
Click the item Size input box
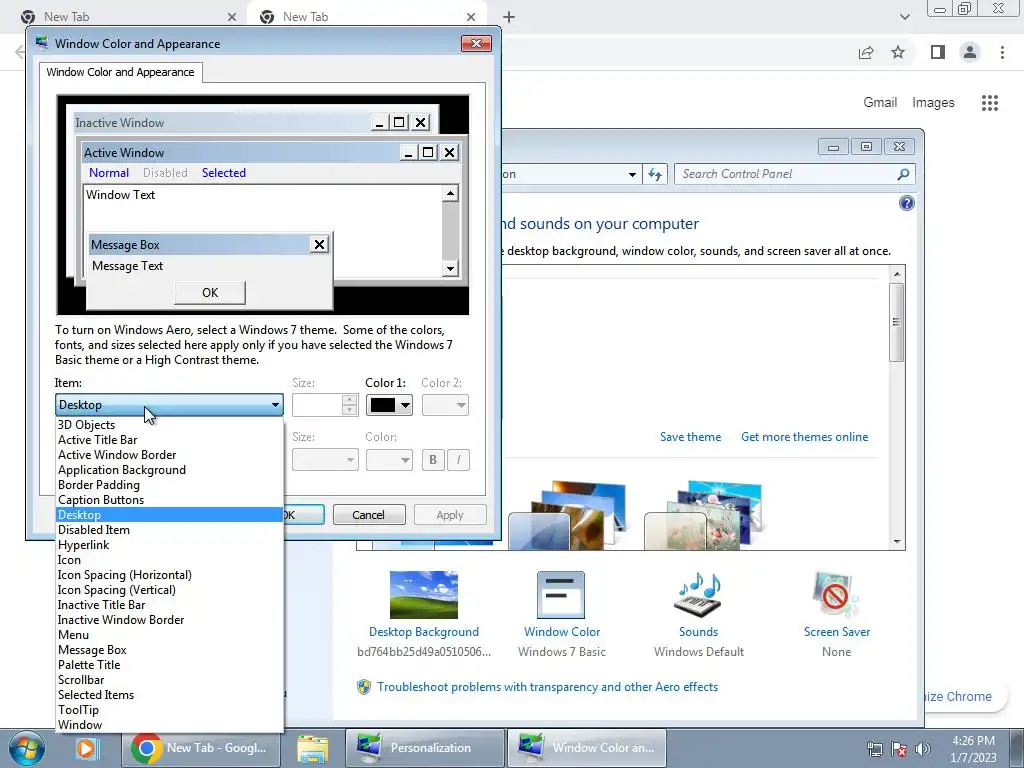317,405
